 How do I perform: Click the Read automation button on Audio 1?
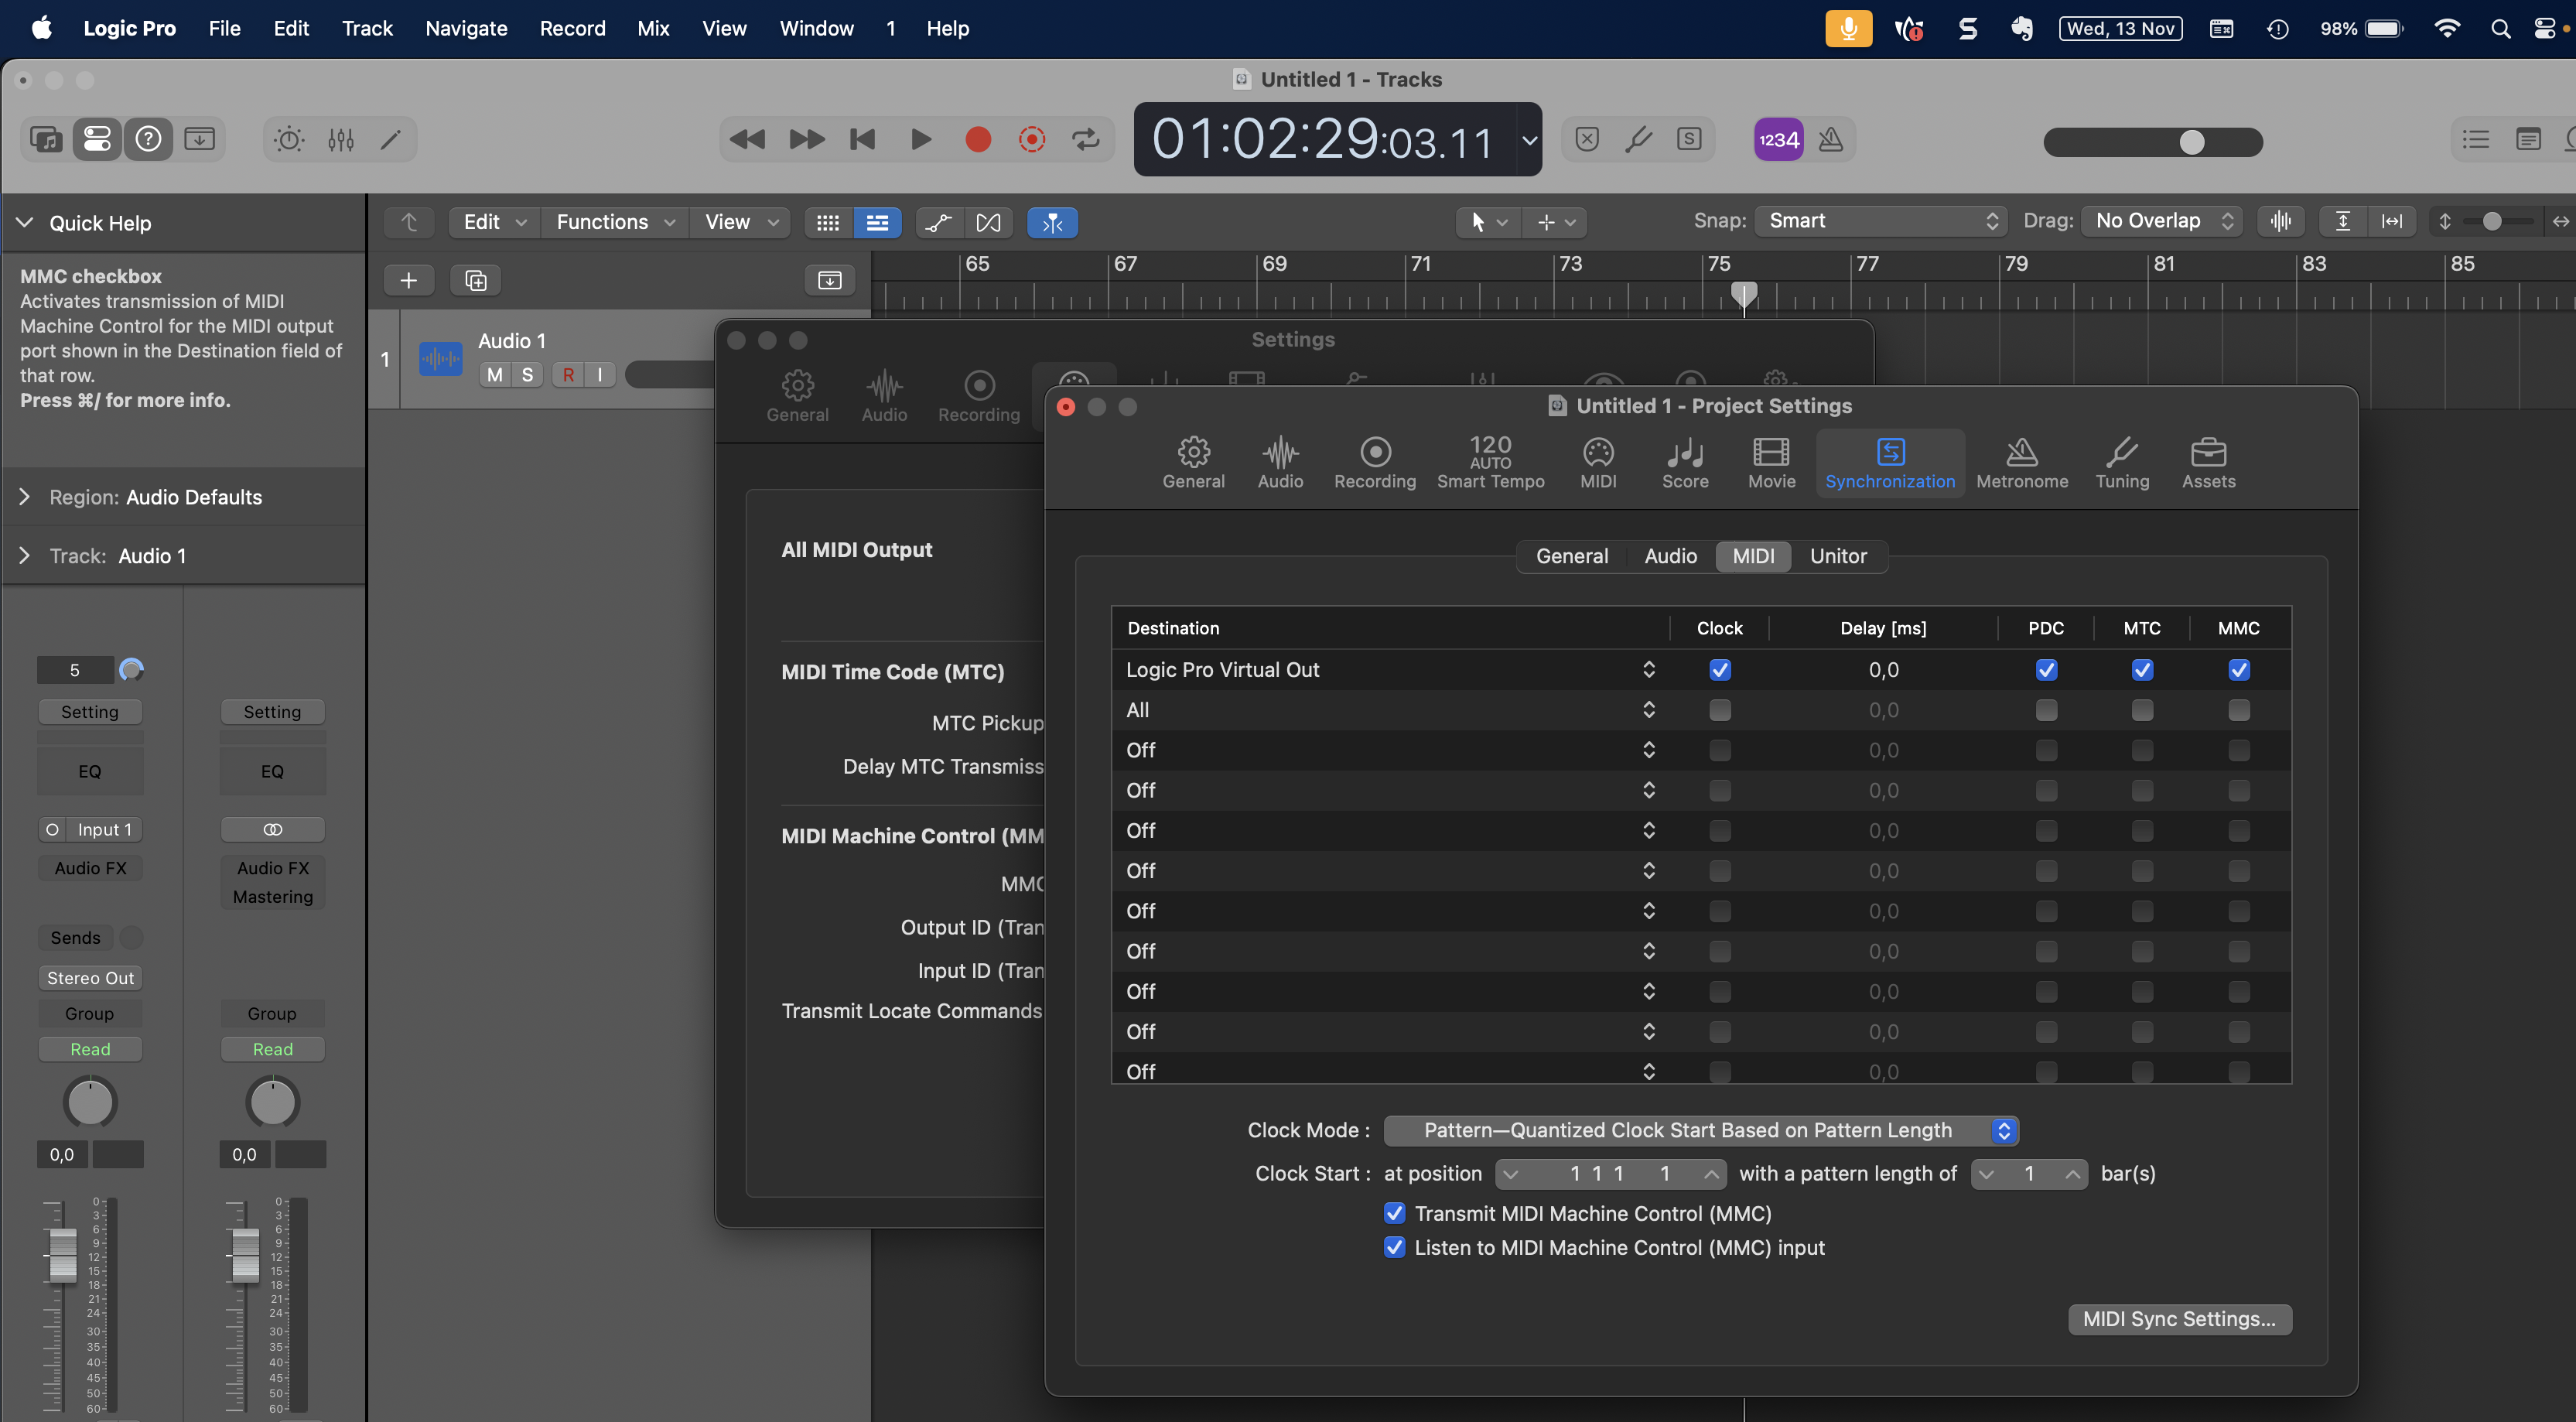[90, 1049]
